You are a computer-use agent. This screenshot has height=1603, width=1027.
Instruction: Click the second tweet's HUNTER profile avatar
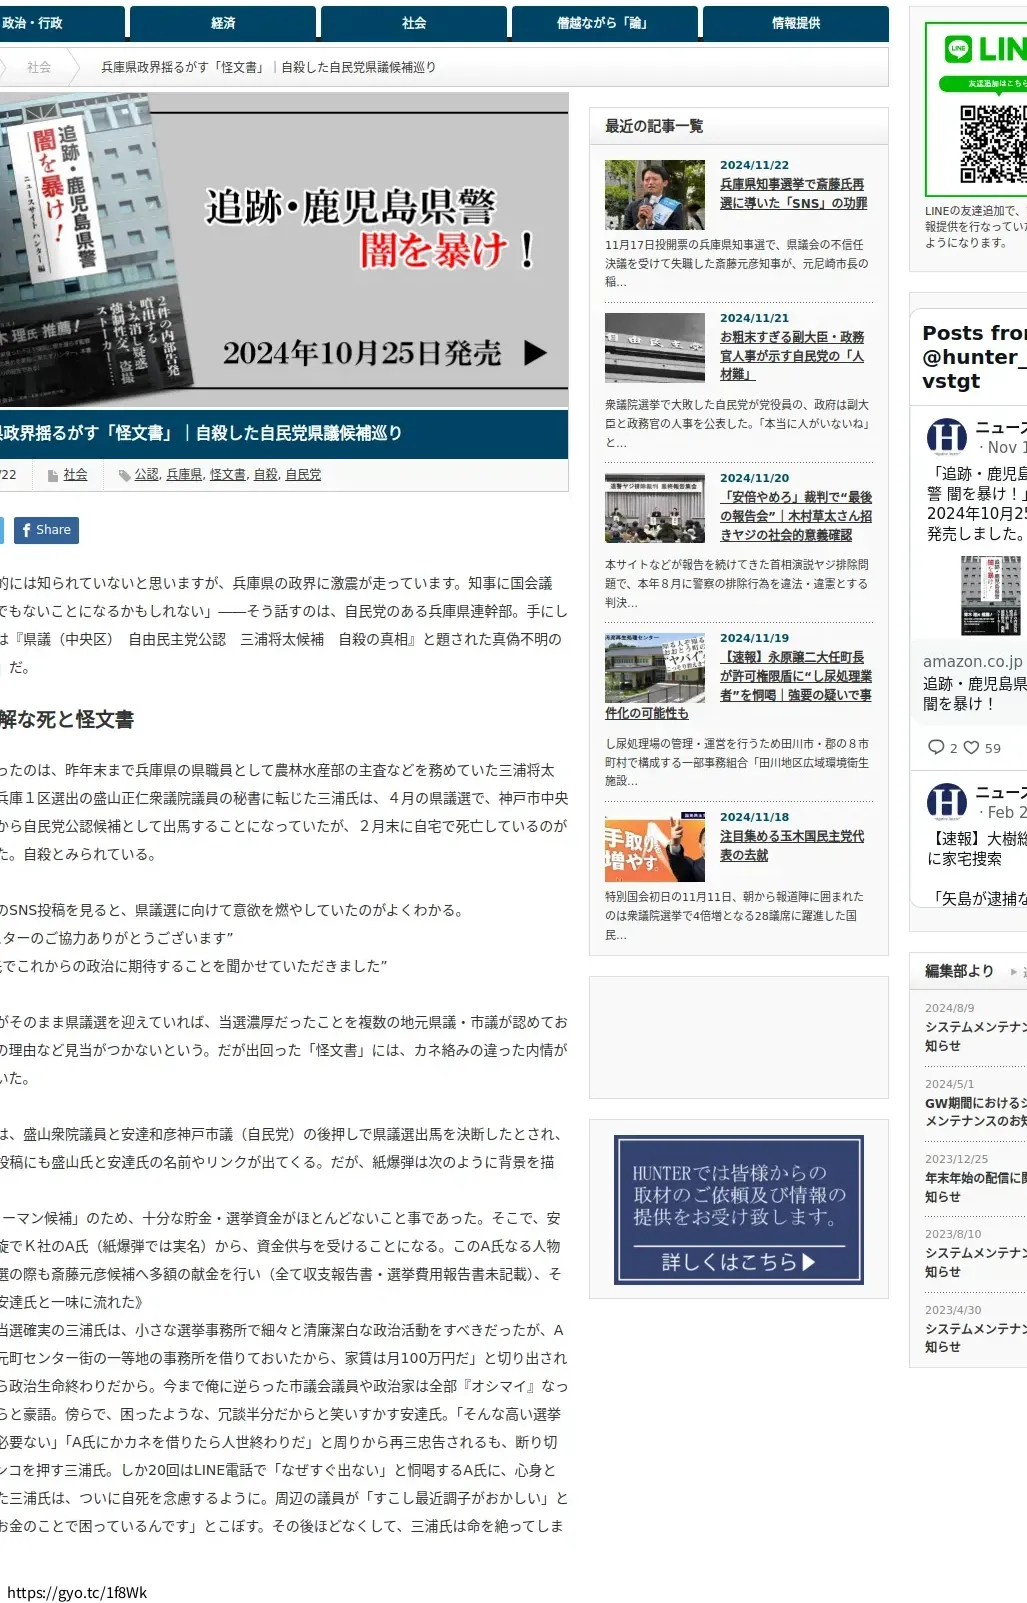click(946, 802)
